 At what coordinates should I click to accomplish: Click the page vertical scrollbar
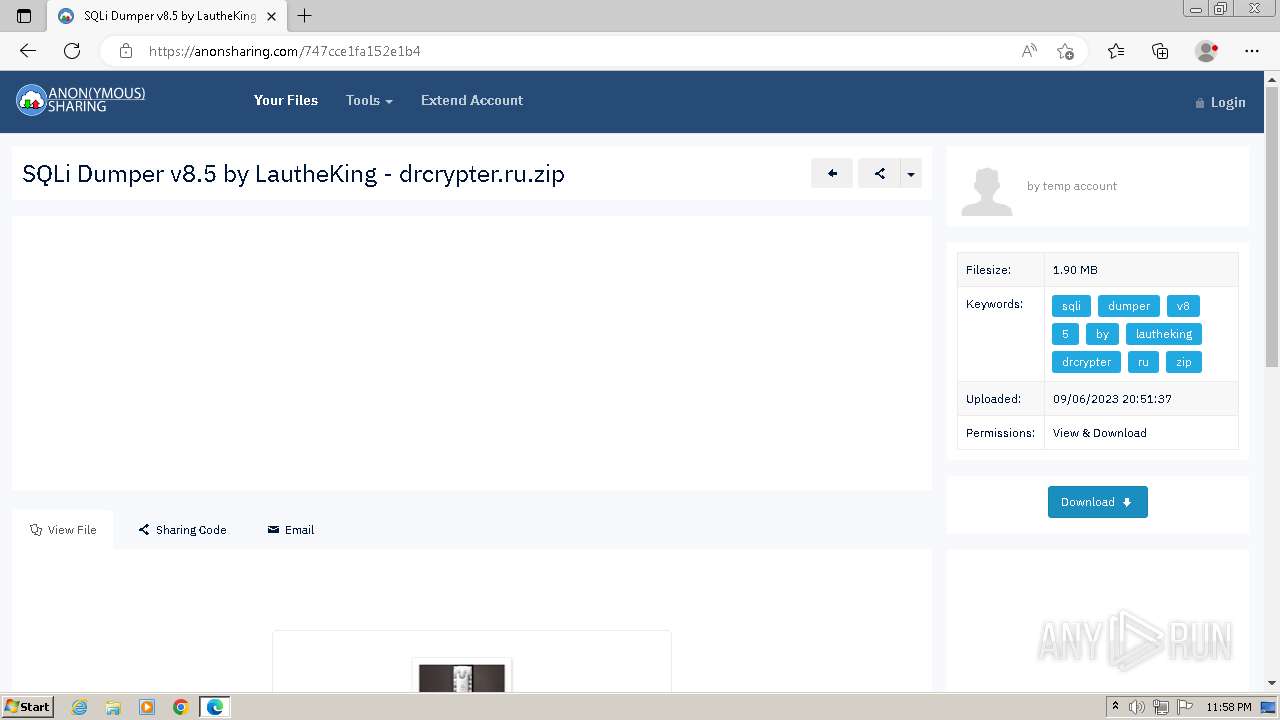(1272, 229)
